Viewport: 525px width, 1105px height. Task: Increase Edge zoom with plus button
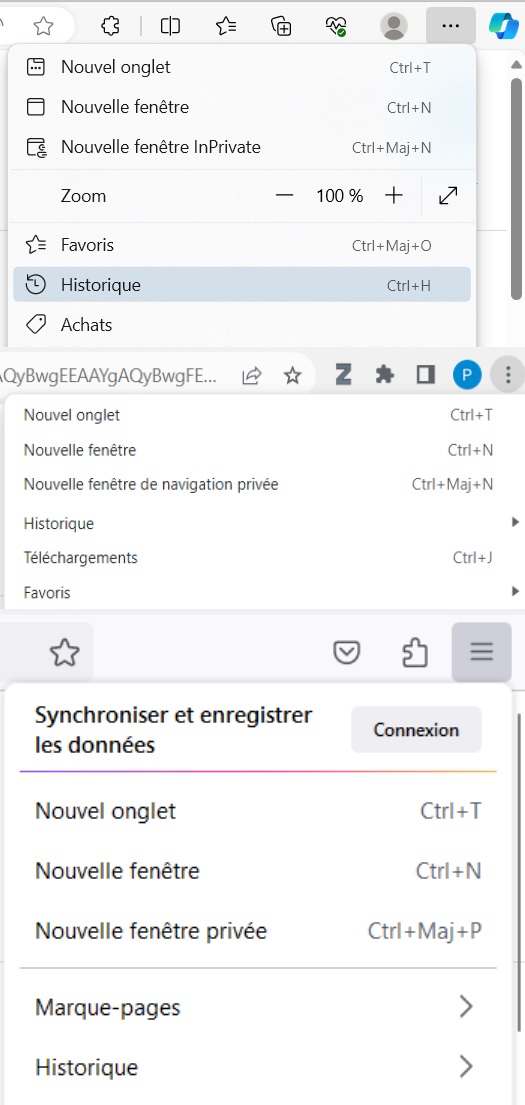point(393,196)
